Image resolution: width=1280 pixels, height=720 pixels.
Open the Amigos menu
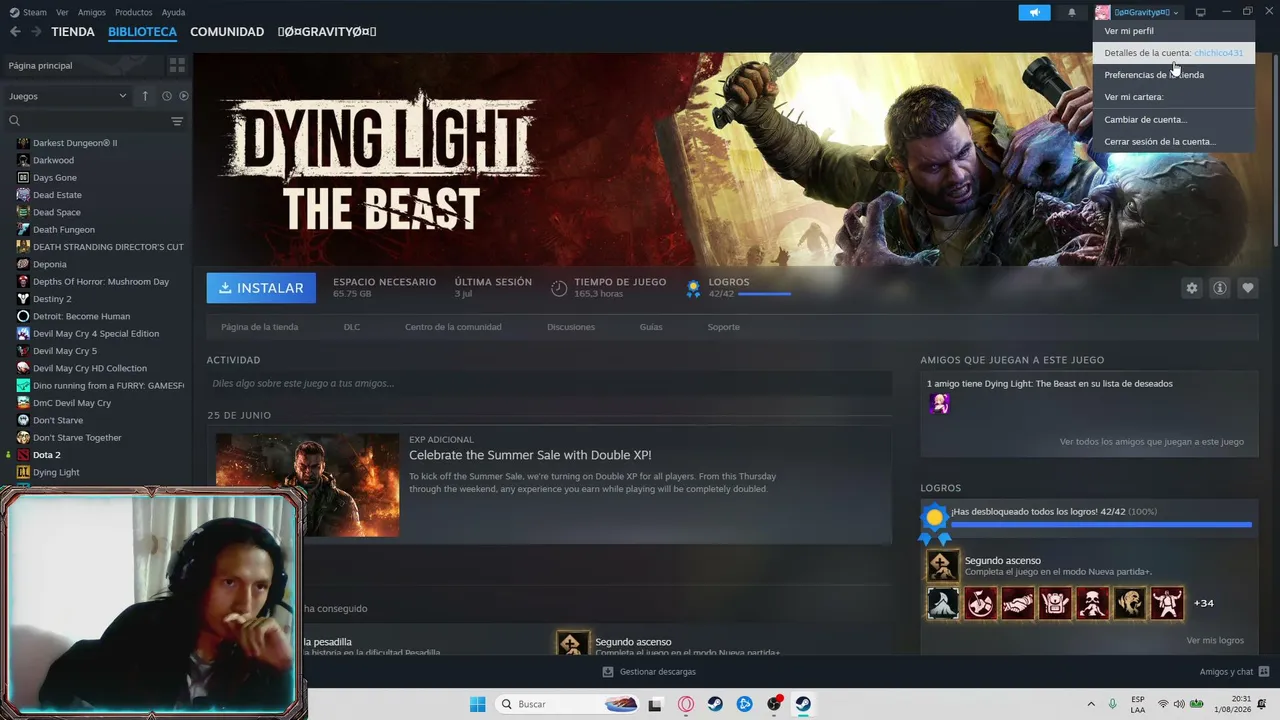[92, 12]
